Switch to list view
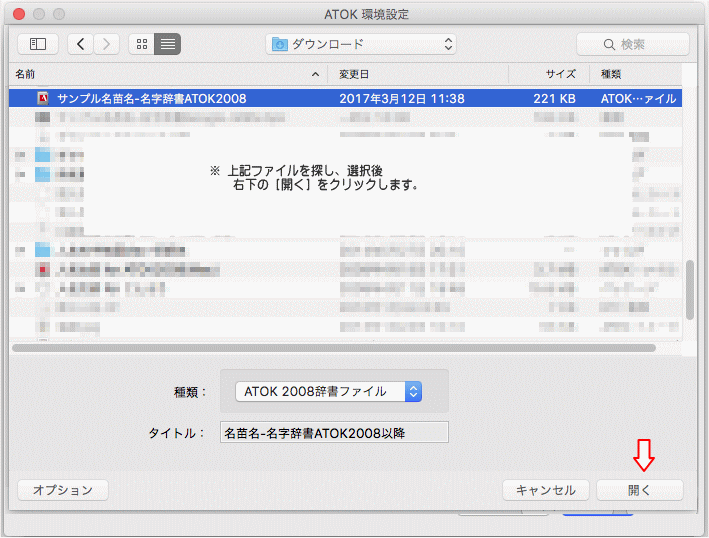This screenshot has height=538, width=709. coord(168,44)
